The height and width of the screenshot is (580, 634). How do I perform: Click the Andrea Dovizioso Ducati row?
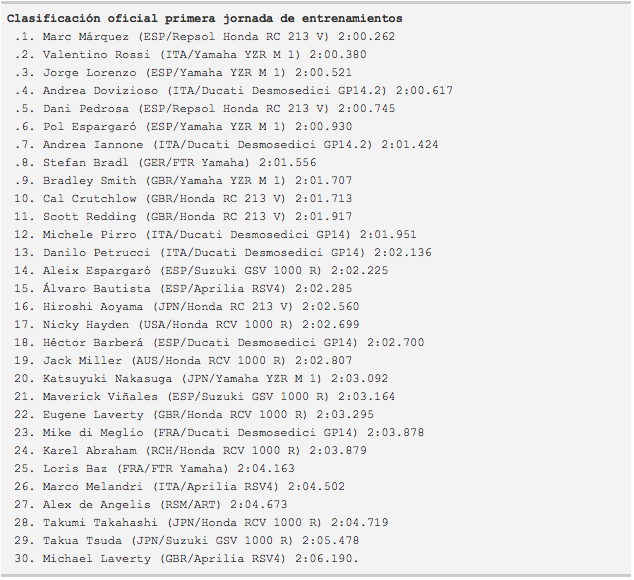coord(234,91)
